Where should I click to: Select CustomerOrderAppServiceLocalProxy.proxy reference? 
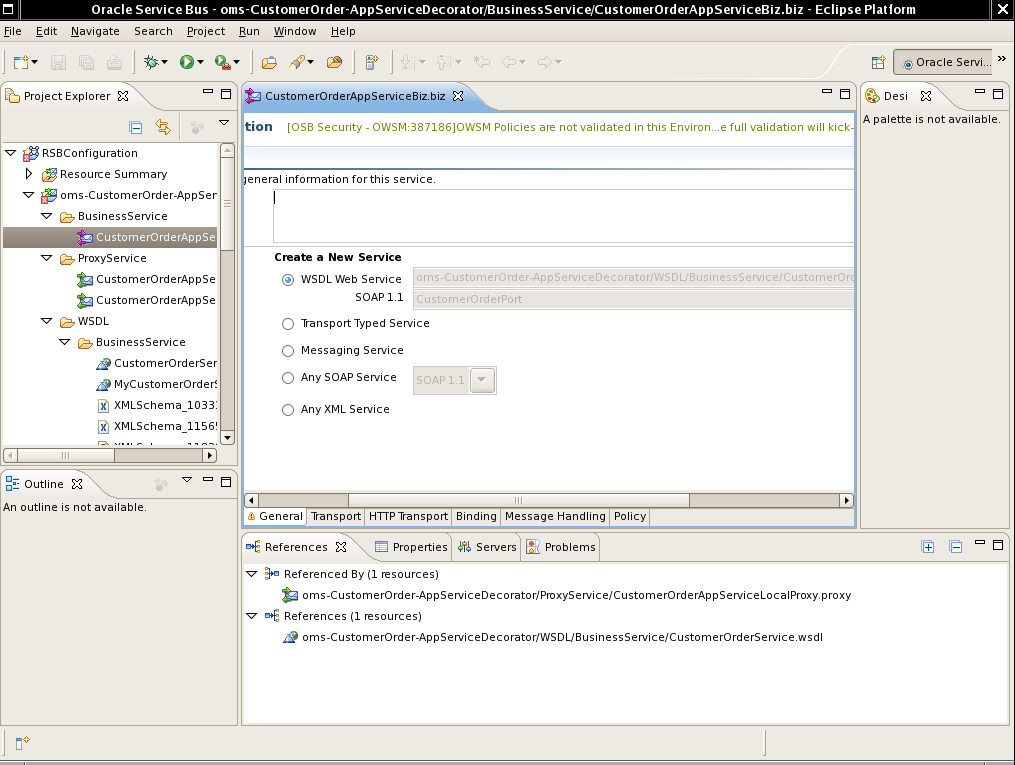tap(566, 595)
